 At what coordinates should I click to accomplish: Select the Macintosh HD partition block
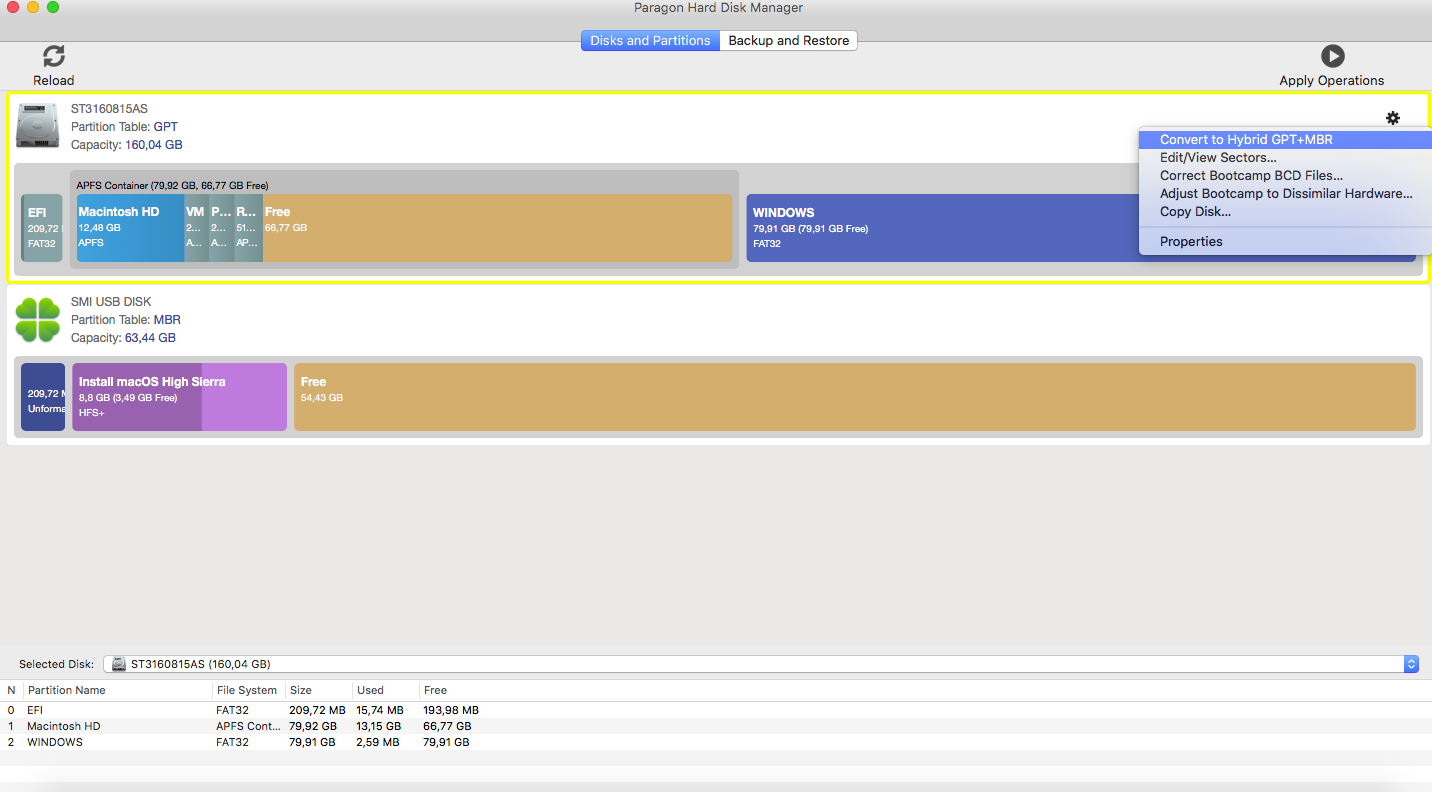click(130, 228)
